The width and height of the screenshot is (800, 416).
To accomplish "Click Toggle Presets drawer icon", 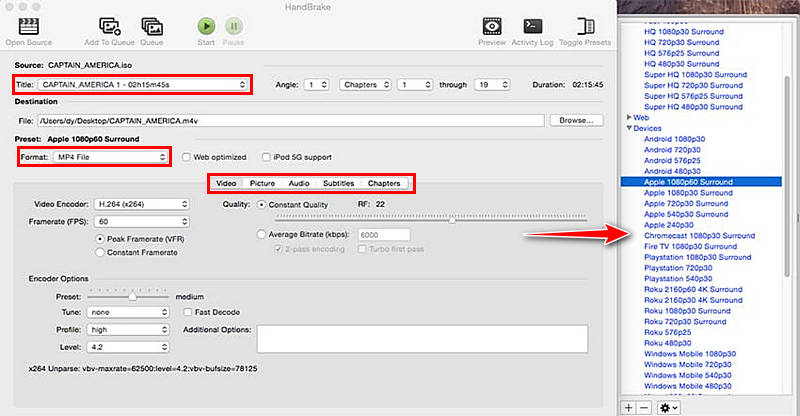I will coord(585,26).
